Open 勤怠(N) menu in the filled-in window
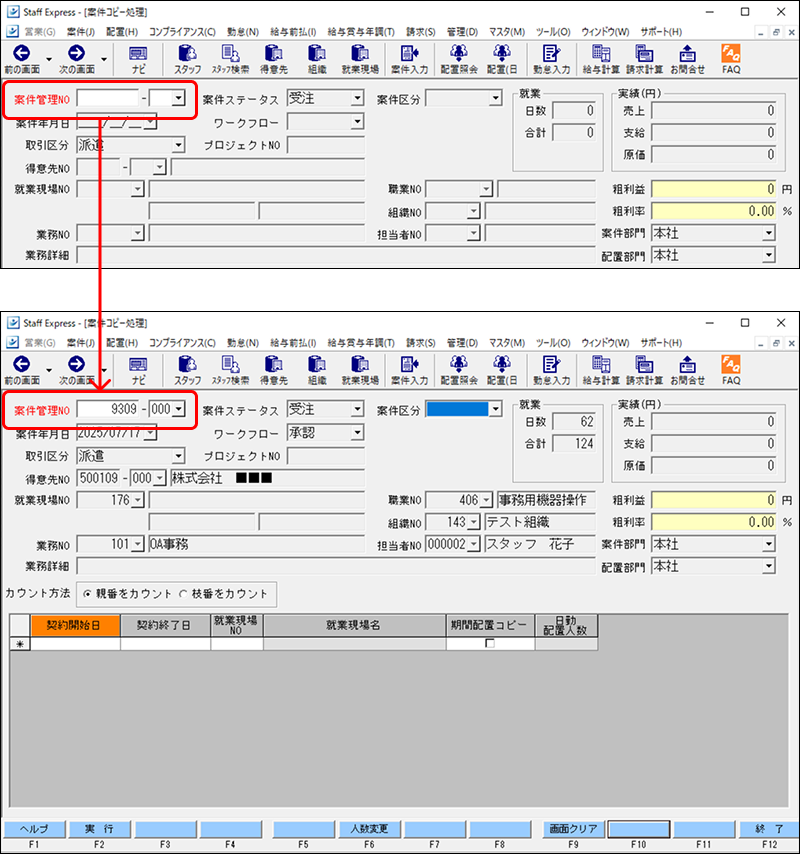Screen dimensions: 800x854 [x=243, y=343]
